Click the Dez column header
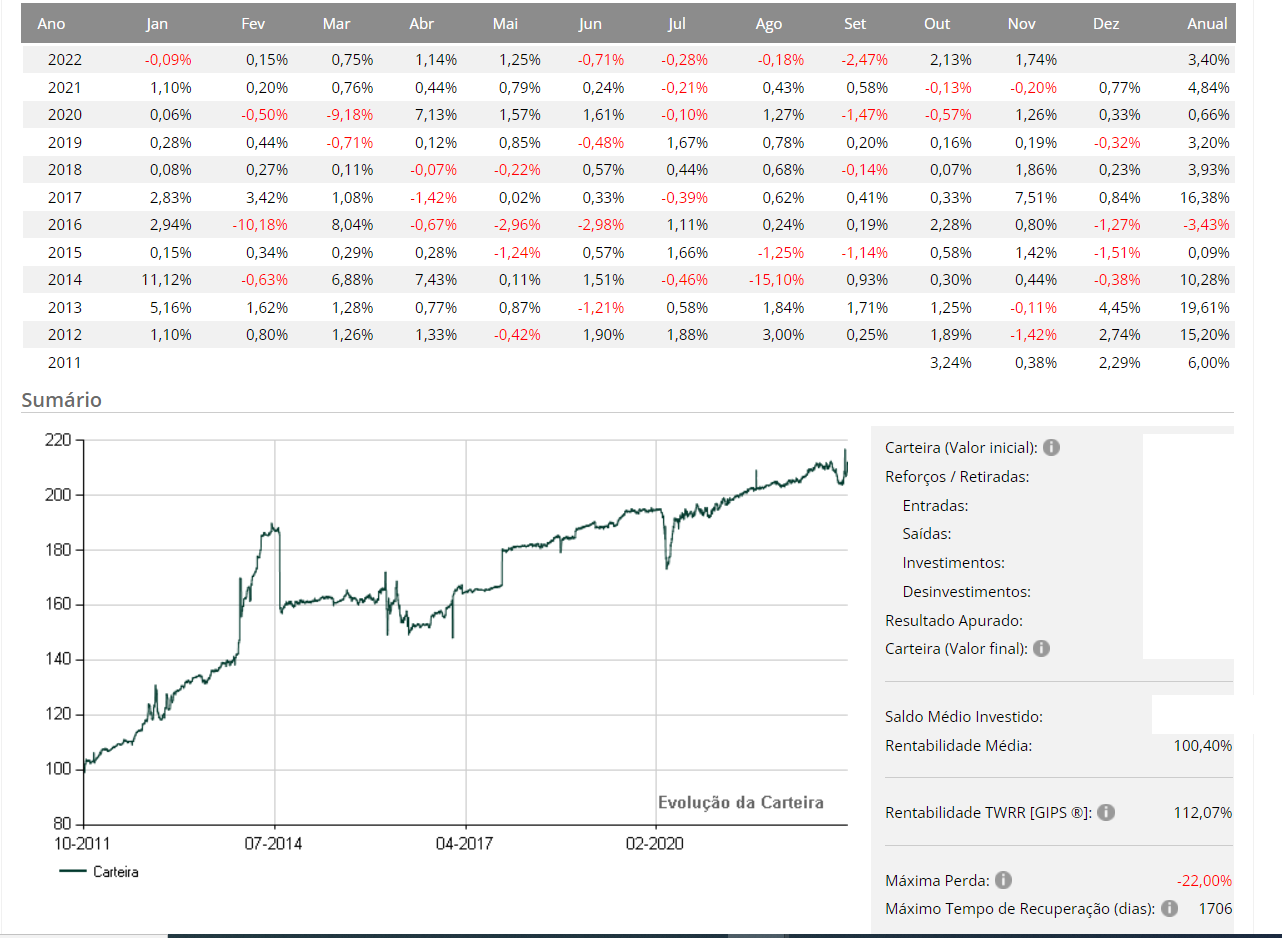The height and width of the screenshot is (938, 1282). (x=1106, y=24)
